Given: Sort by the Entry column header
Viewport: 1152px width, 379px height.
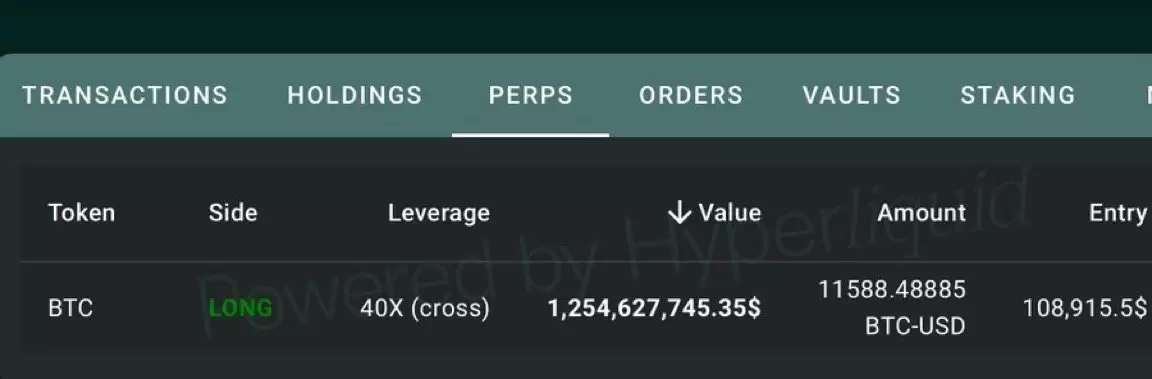Looking at the screenshot, I should pos(1117,213).
